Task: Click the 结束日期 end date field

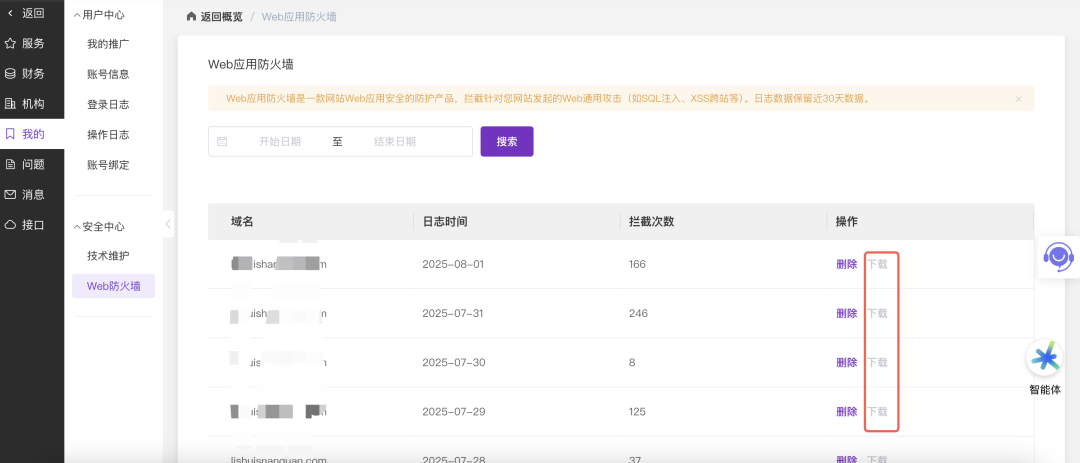Action: (x=395, y=142)
